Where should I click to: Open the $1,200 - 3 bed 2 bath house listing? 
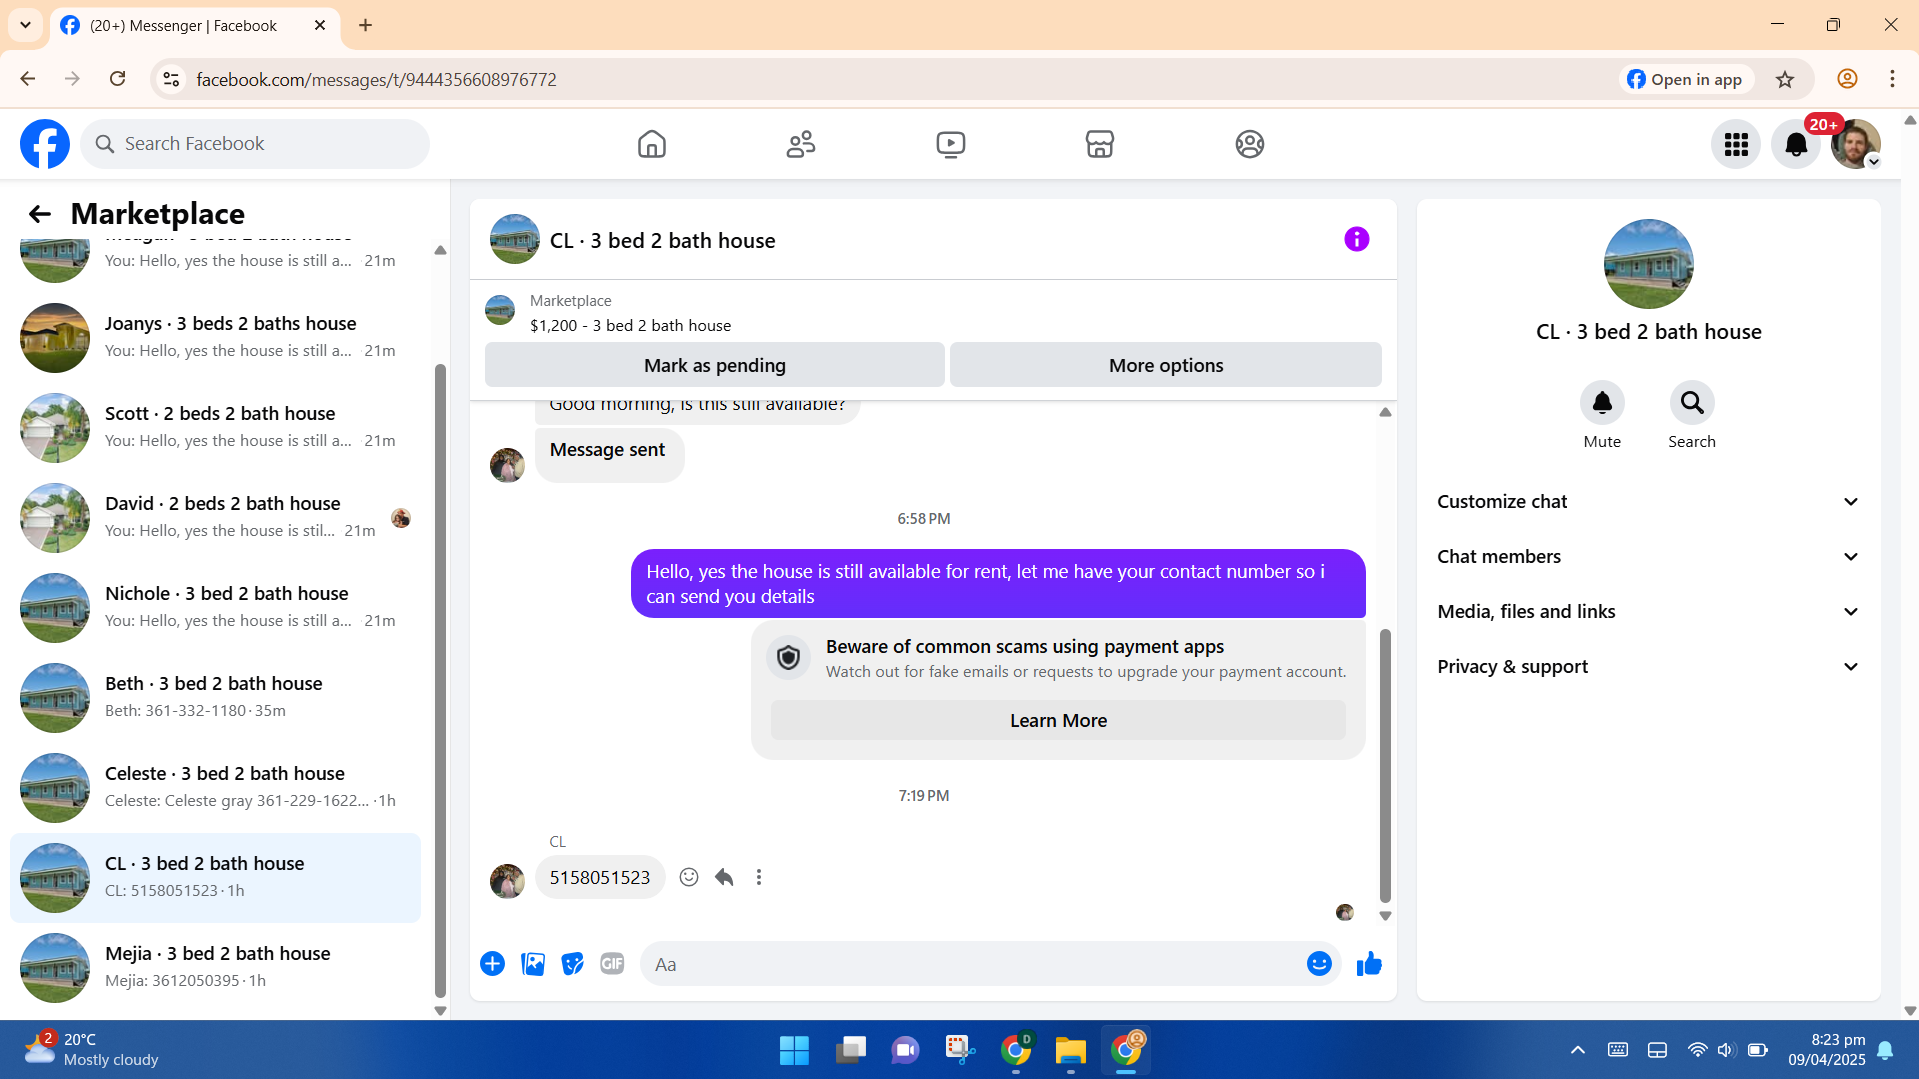pos(630,326)
